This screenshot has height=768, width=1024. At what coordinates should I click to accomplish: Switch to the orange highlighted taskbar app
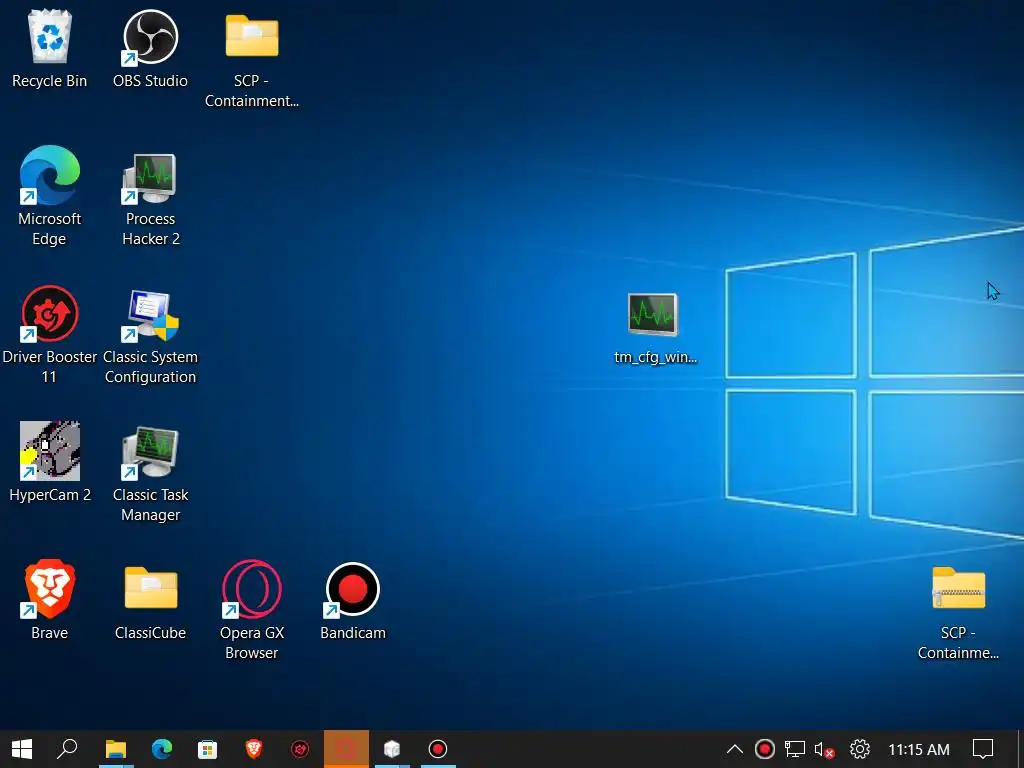point(346,749)
